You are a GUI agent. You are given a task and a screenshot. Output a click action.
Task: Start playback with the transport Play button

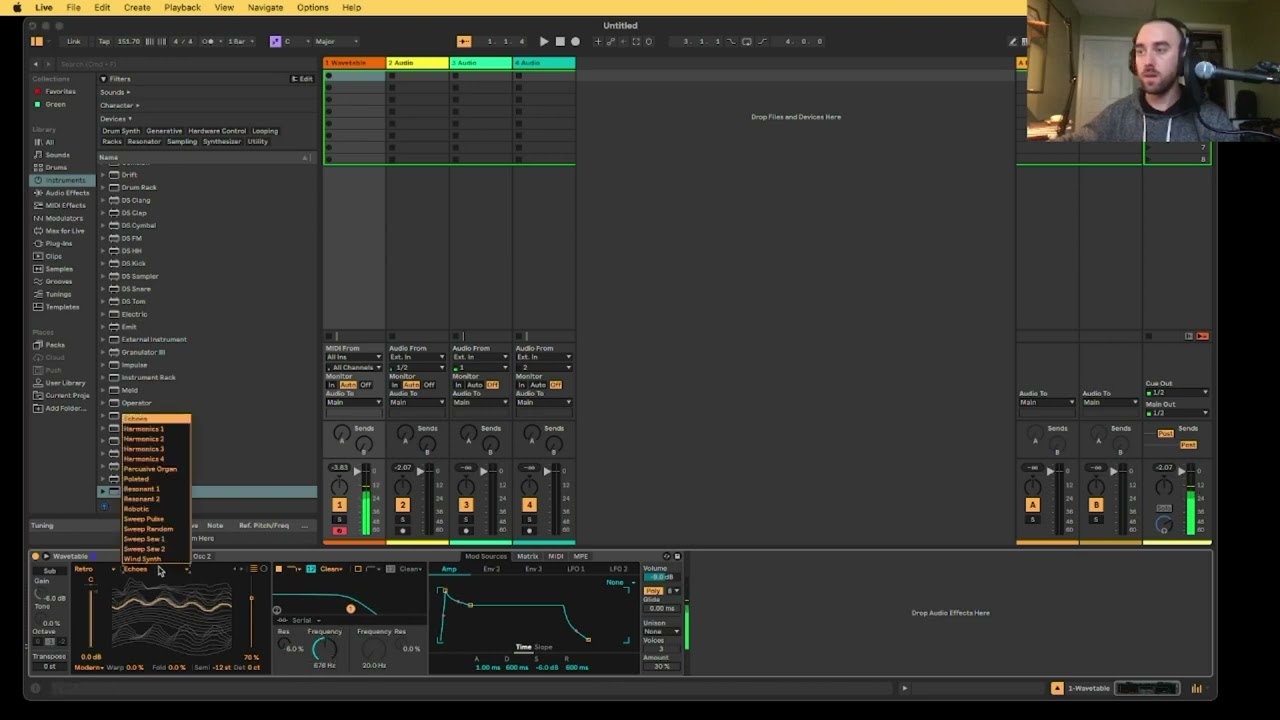(x=543, y=41)
